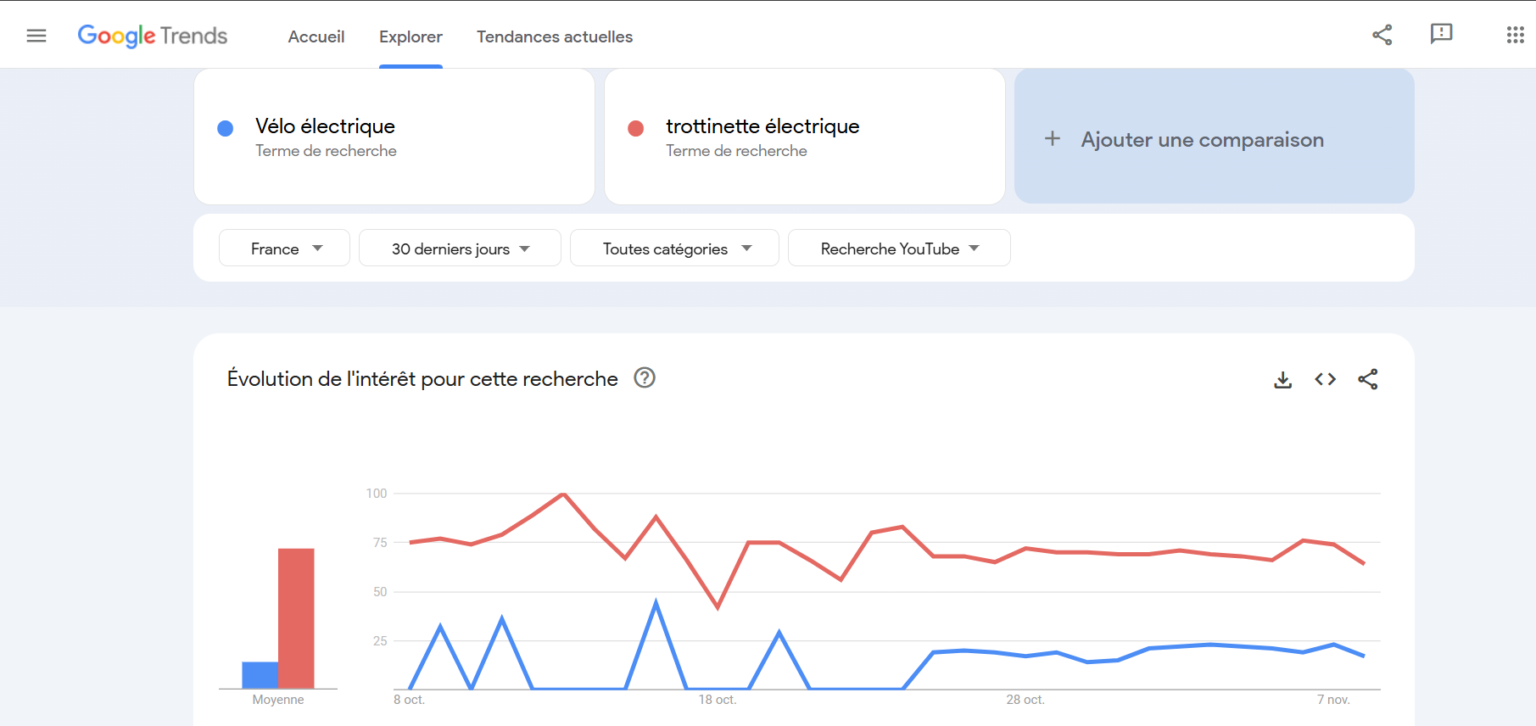Open the help tooltip next to the chart title
Screen dimensions: 1536x726
click(644, 378)
